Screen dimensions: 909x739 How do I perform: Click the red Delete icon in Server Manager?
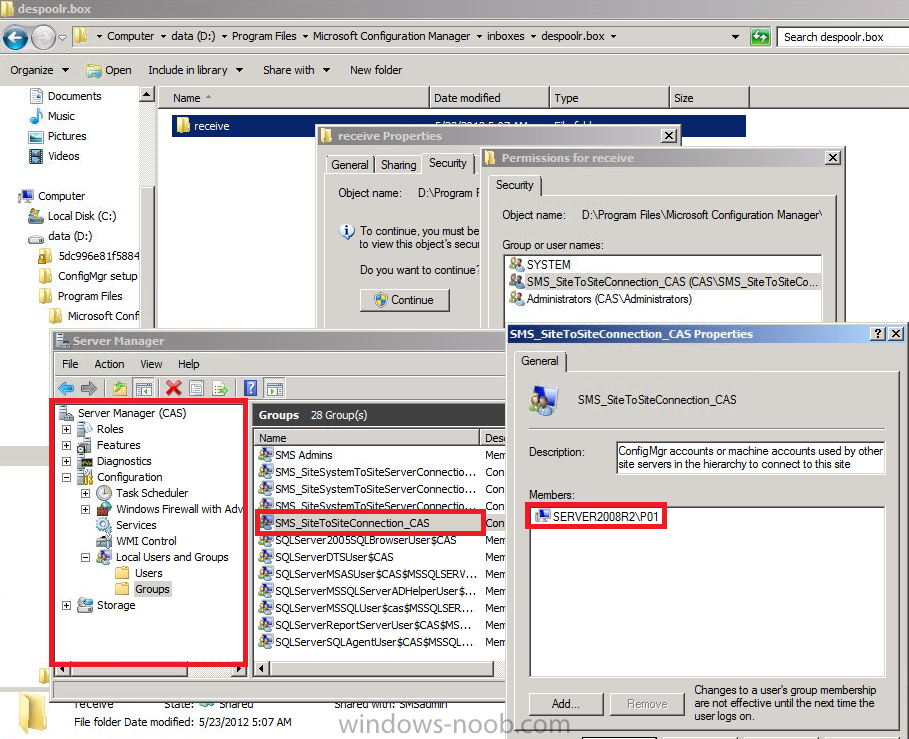pyautogui.click(x=173, y=388)
